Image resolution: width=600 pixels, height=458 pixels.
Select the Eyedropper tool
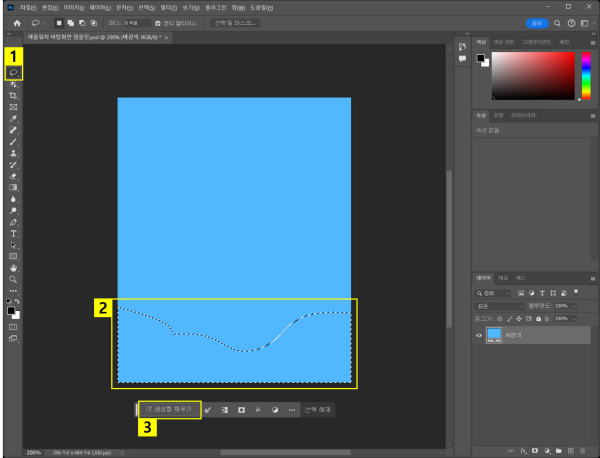point(13,119)
